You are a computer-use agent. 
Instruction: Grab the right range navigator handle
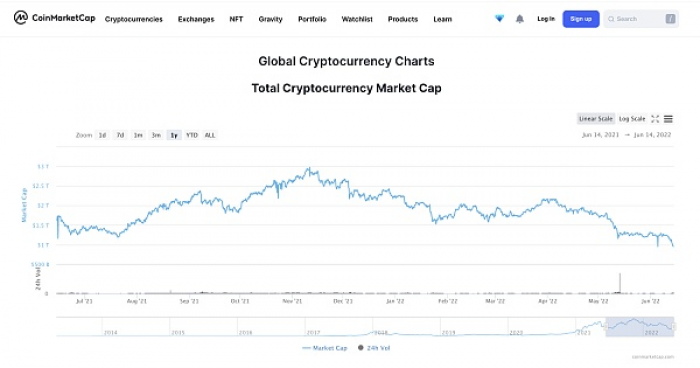[x=674, y=327]
